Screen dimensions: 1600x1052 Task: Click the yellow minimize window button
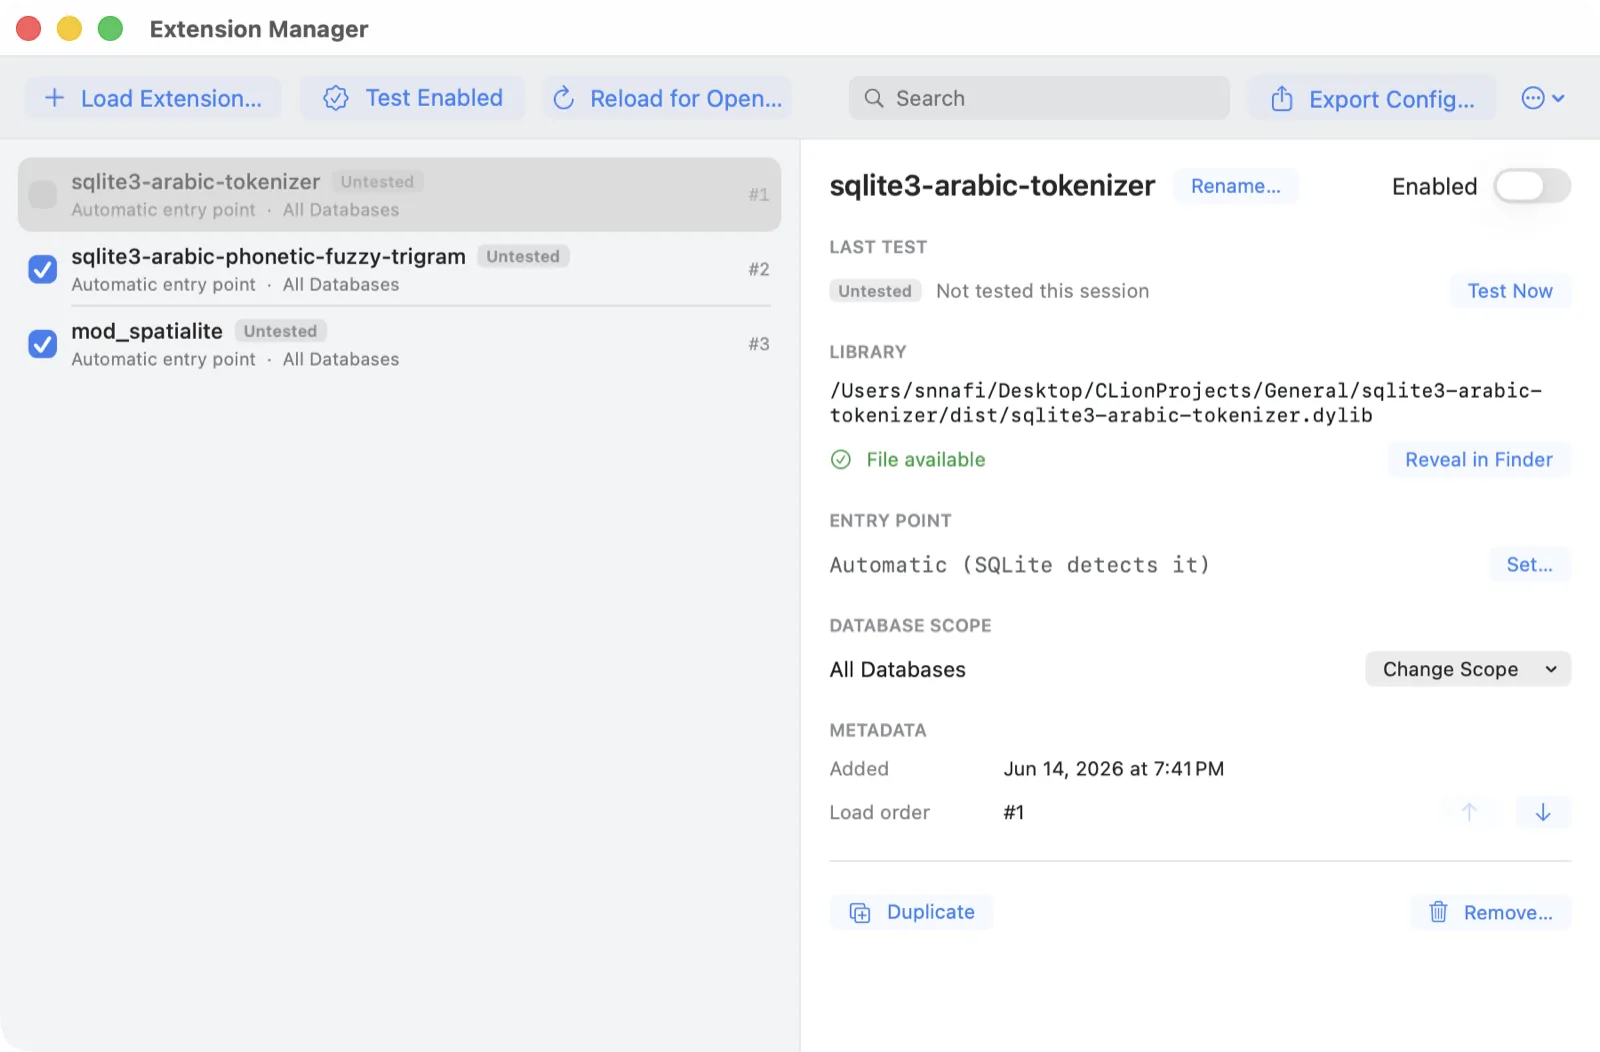[x=69, y=29]
